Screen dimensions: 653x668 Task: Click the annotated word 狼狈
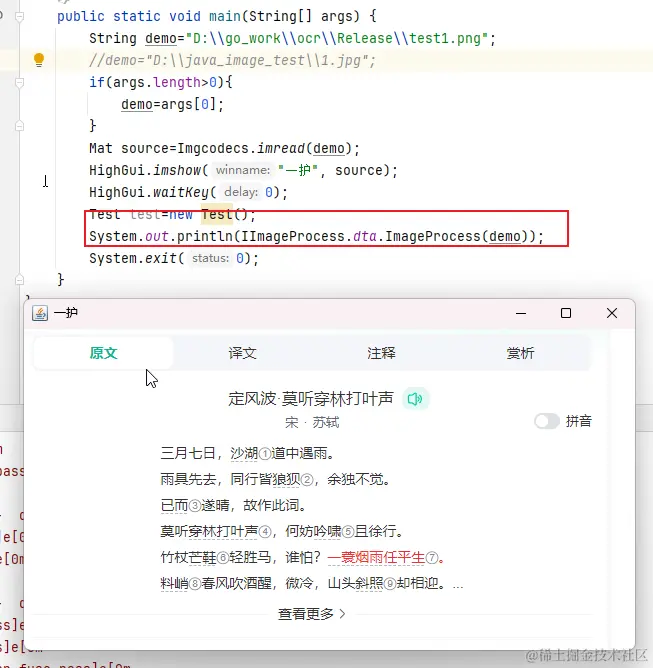click(286, 479)
